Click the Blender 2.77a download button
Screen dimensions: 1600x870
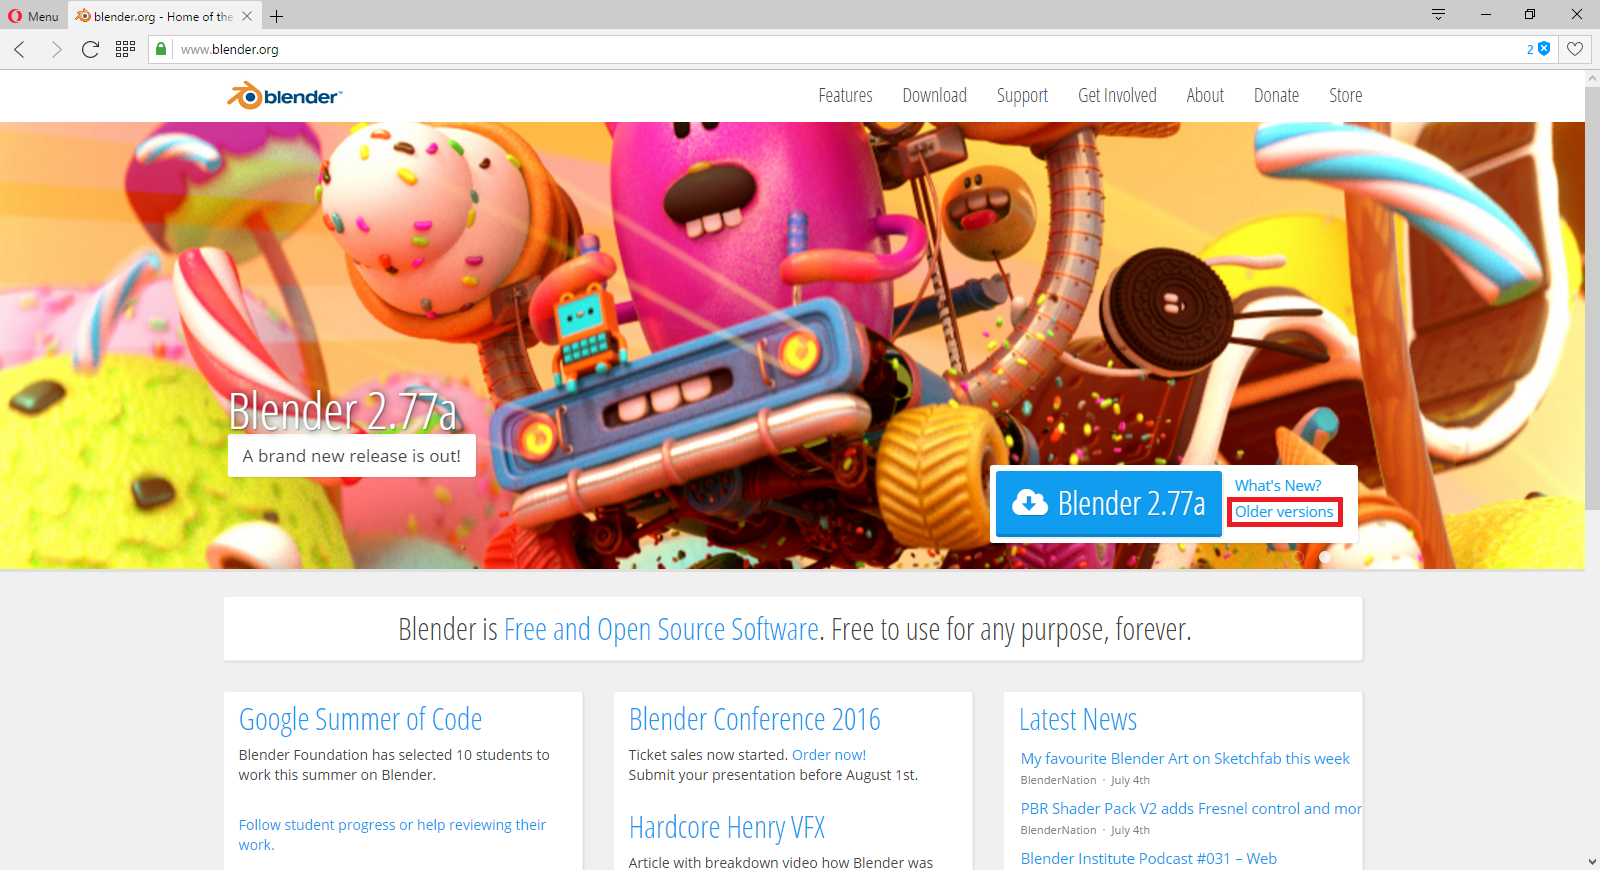click(1109, 503)
